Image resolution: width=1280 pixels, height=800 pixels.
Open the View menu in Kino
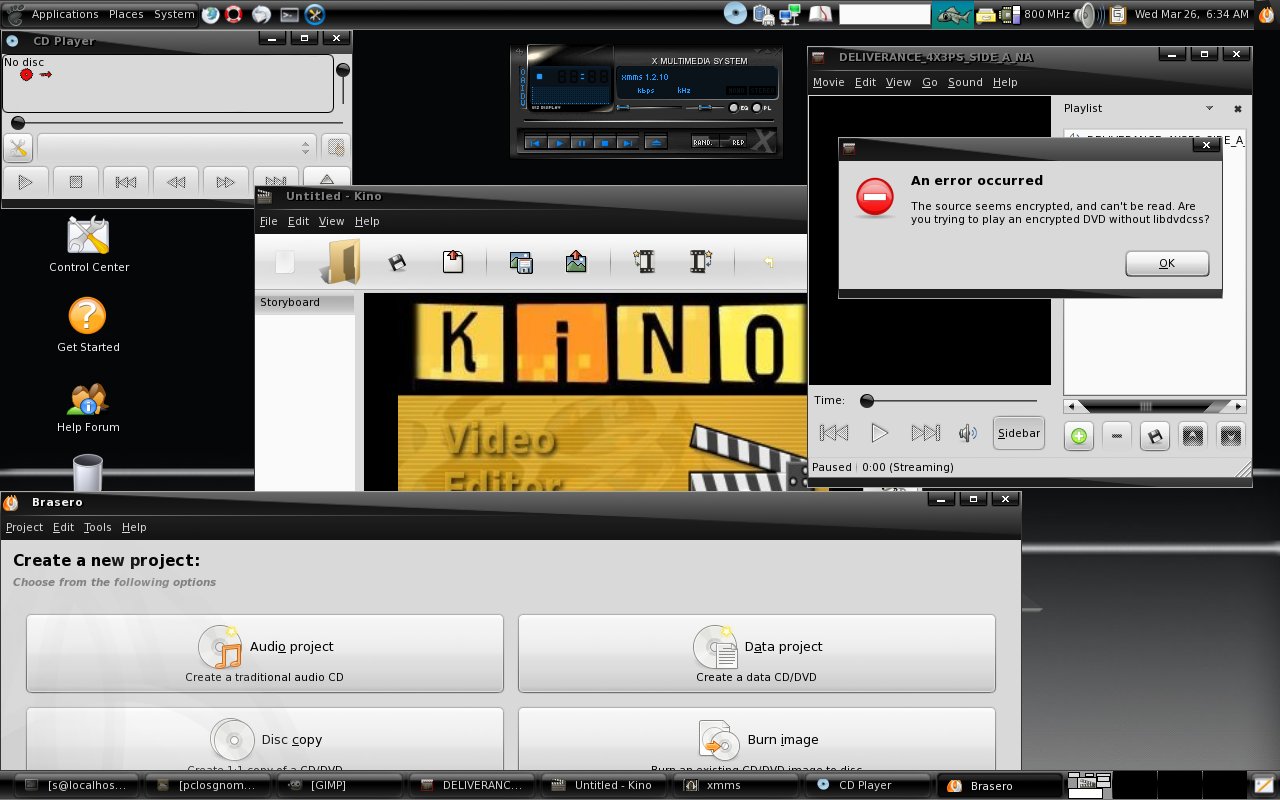pos(331,221)
